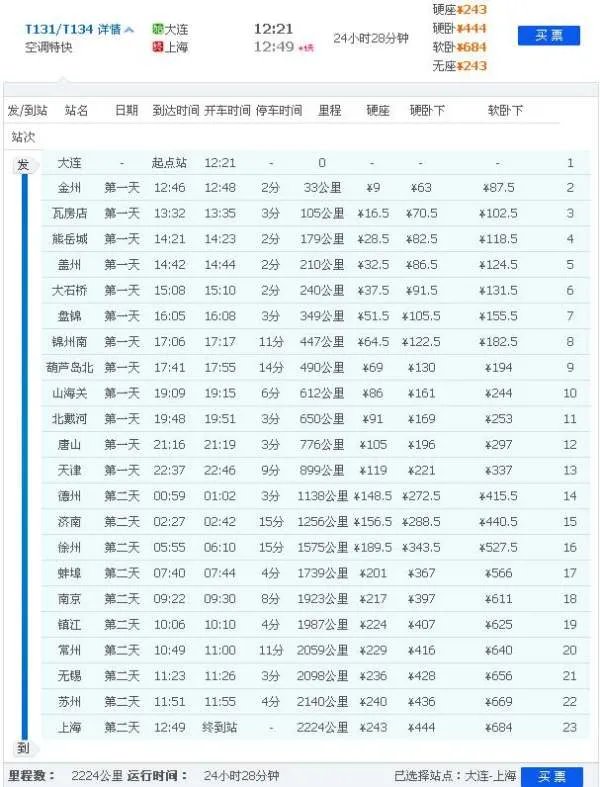Screen dimensions: 600x787
Task: Click the ¥527.5 soft sleeper price for 徐州
Action: tap(498, 547)
